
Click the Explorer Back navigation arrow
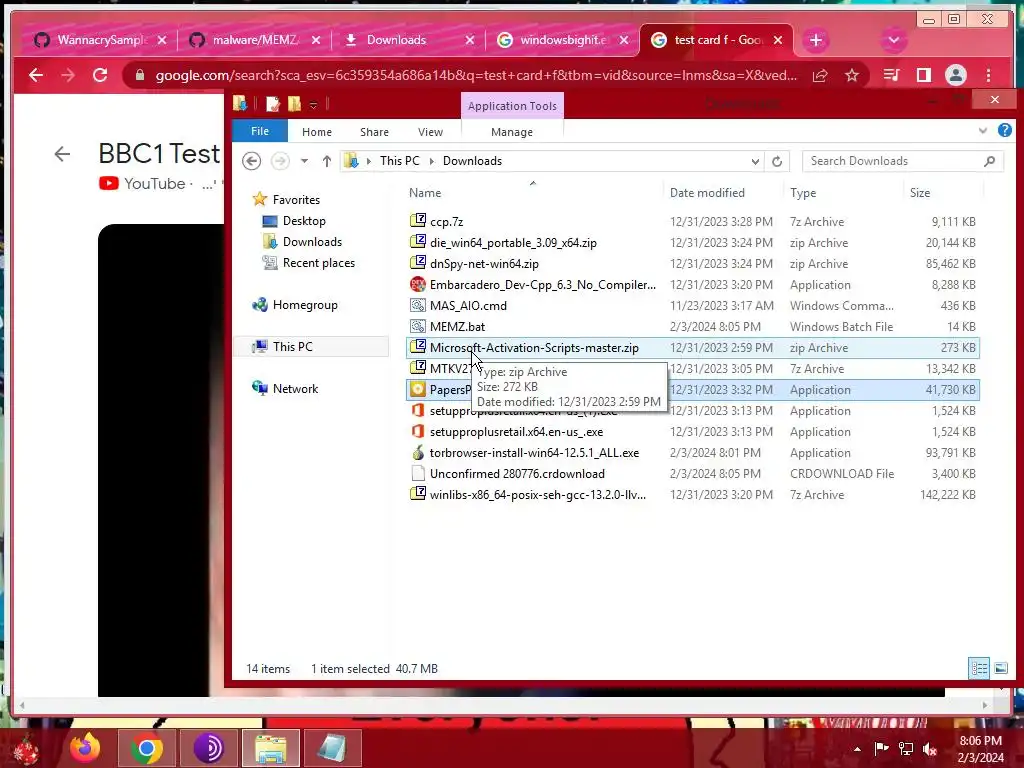[x=251, y=161]
